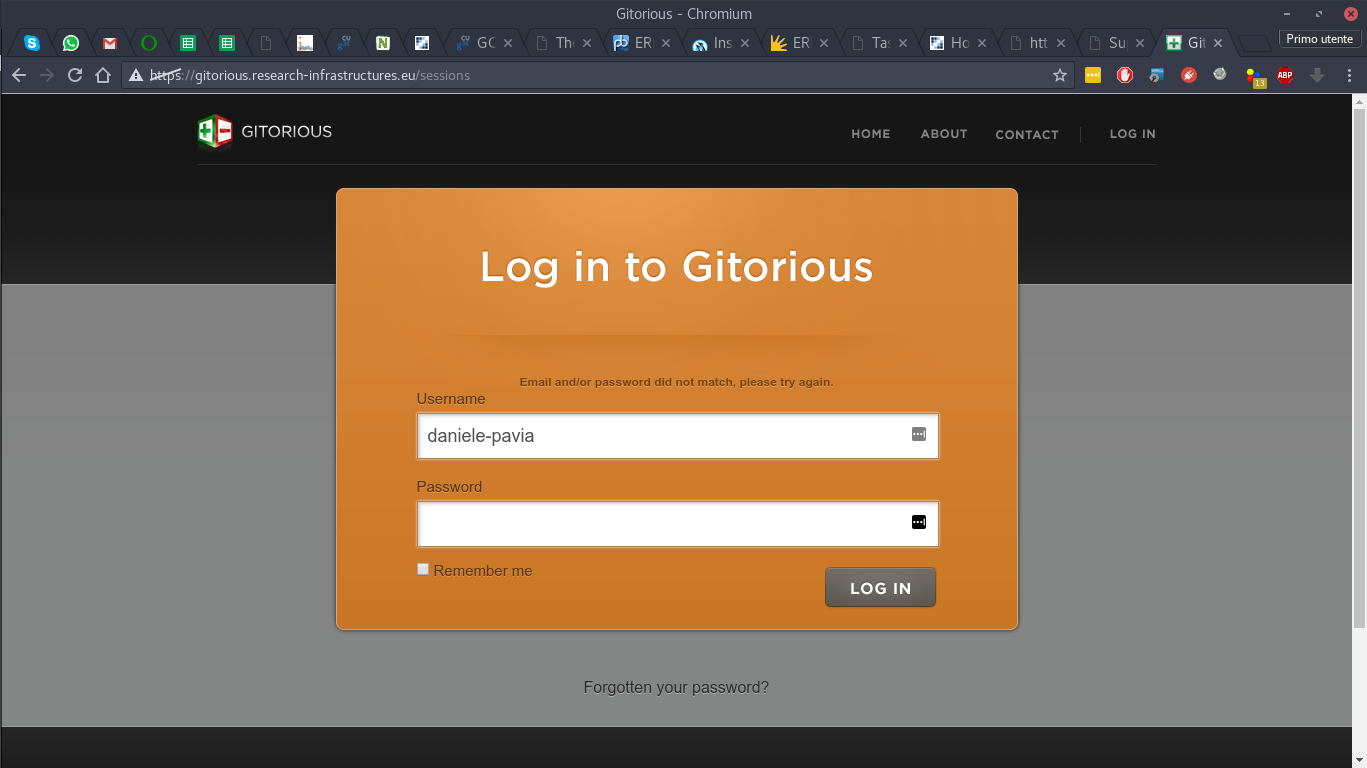Viewport: 1367px width, 768px height.
Task: Switch to the pinned WhatsApp tab
Action: point(71,43)
